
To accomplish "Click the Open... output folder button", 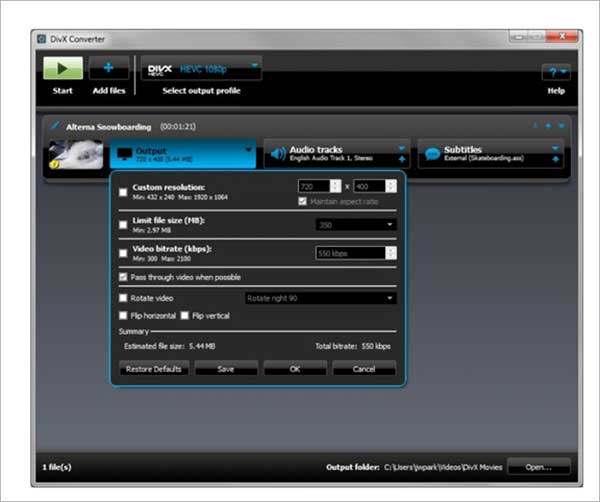I will pos(539,467).
